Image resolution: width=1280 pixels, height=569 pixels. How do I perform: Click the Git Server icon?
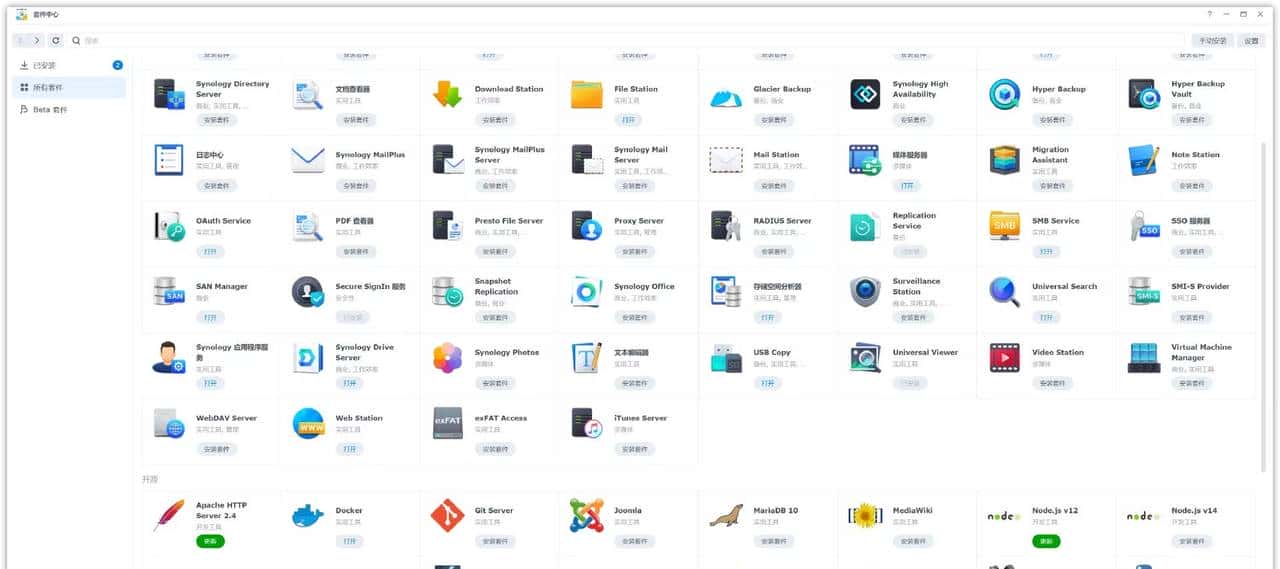[447, 516]
